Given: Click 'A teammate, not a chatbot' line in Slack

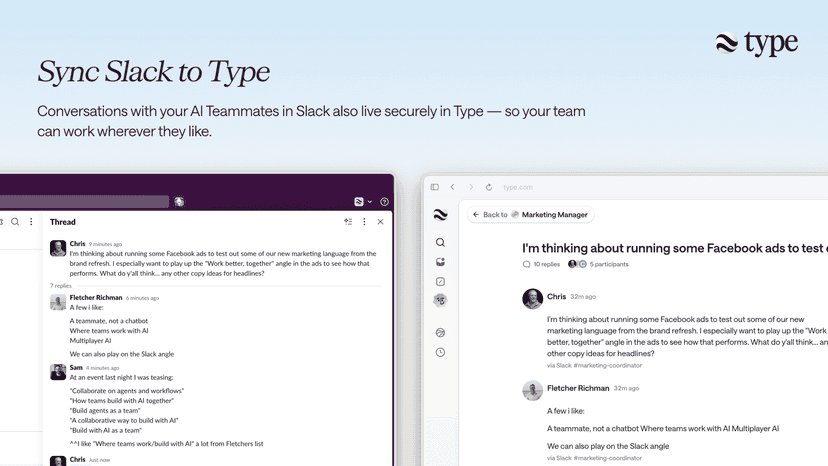Looking at the screenshot, I should tap(109, 321).
